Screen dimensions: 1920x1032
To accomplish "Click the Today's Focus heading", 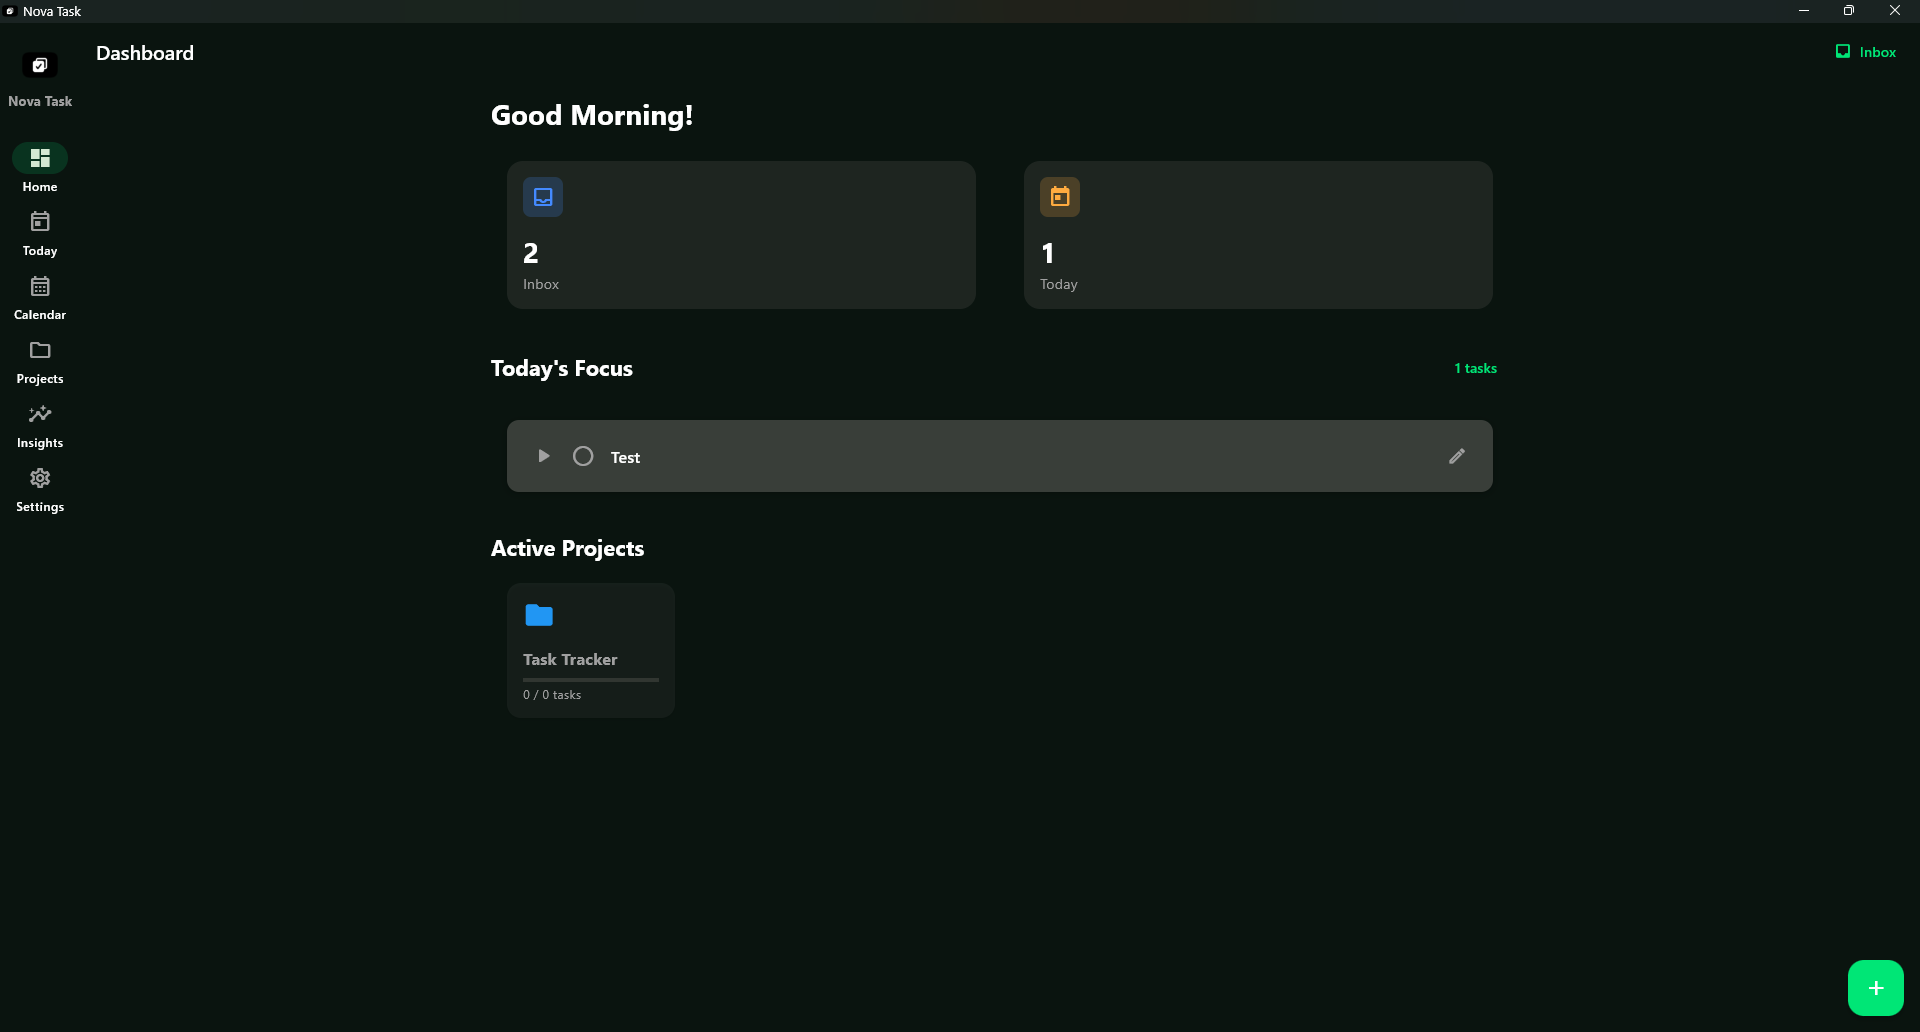I will (562, 369).
